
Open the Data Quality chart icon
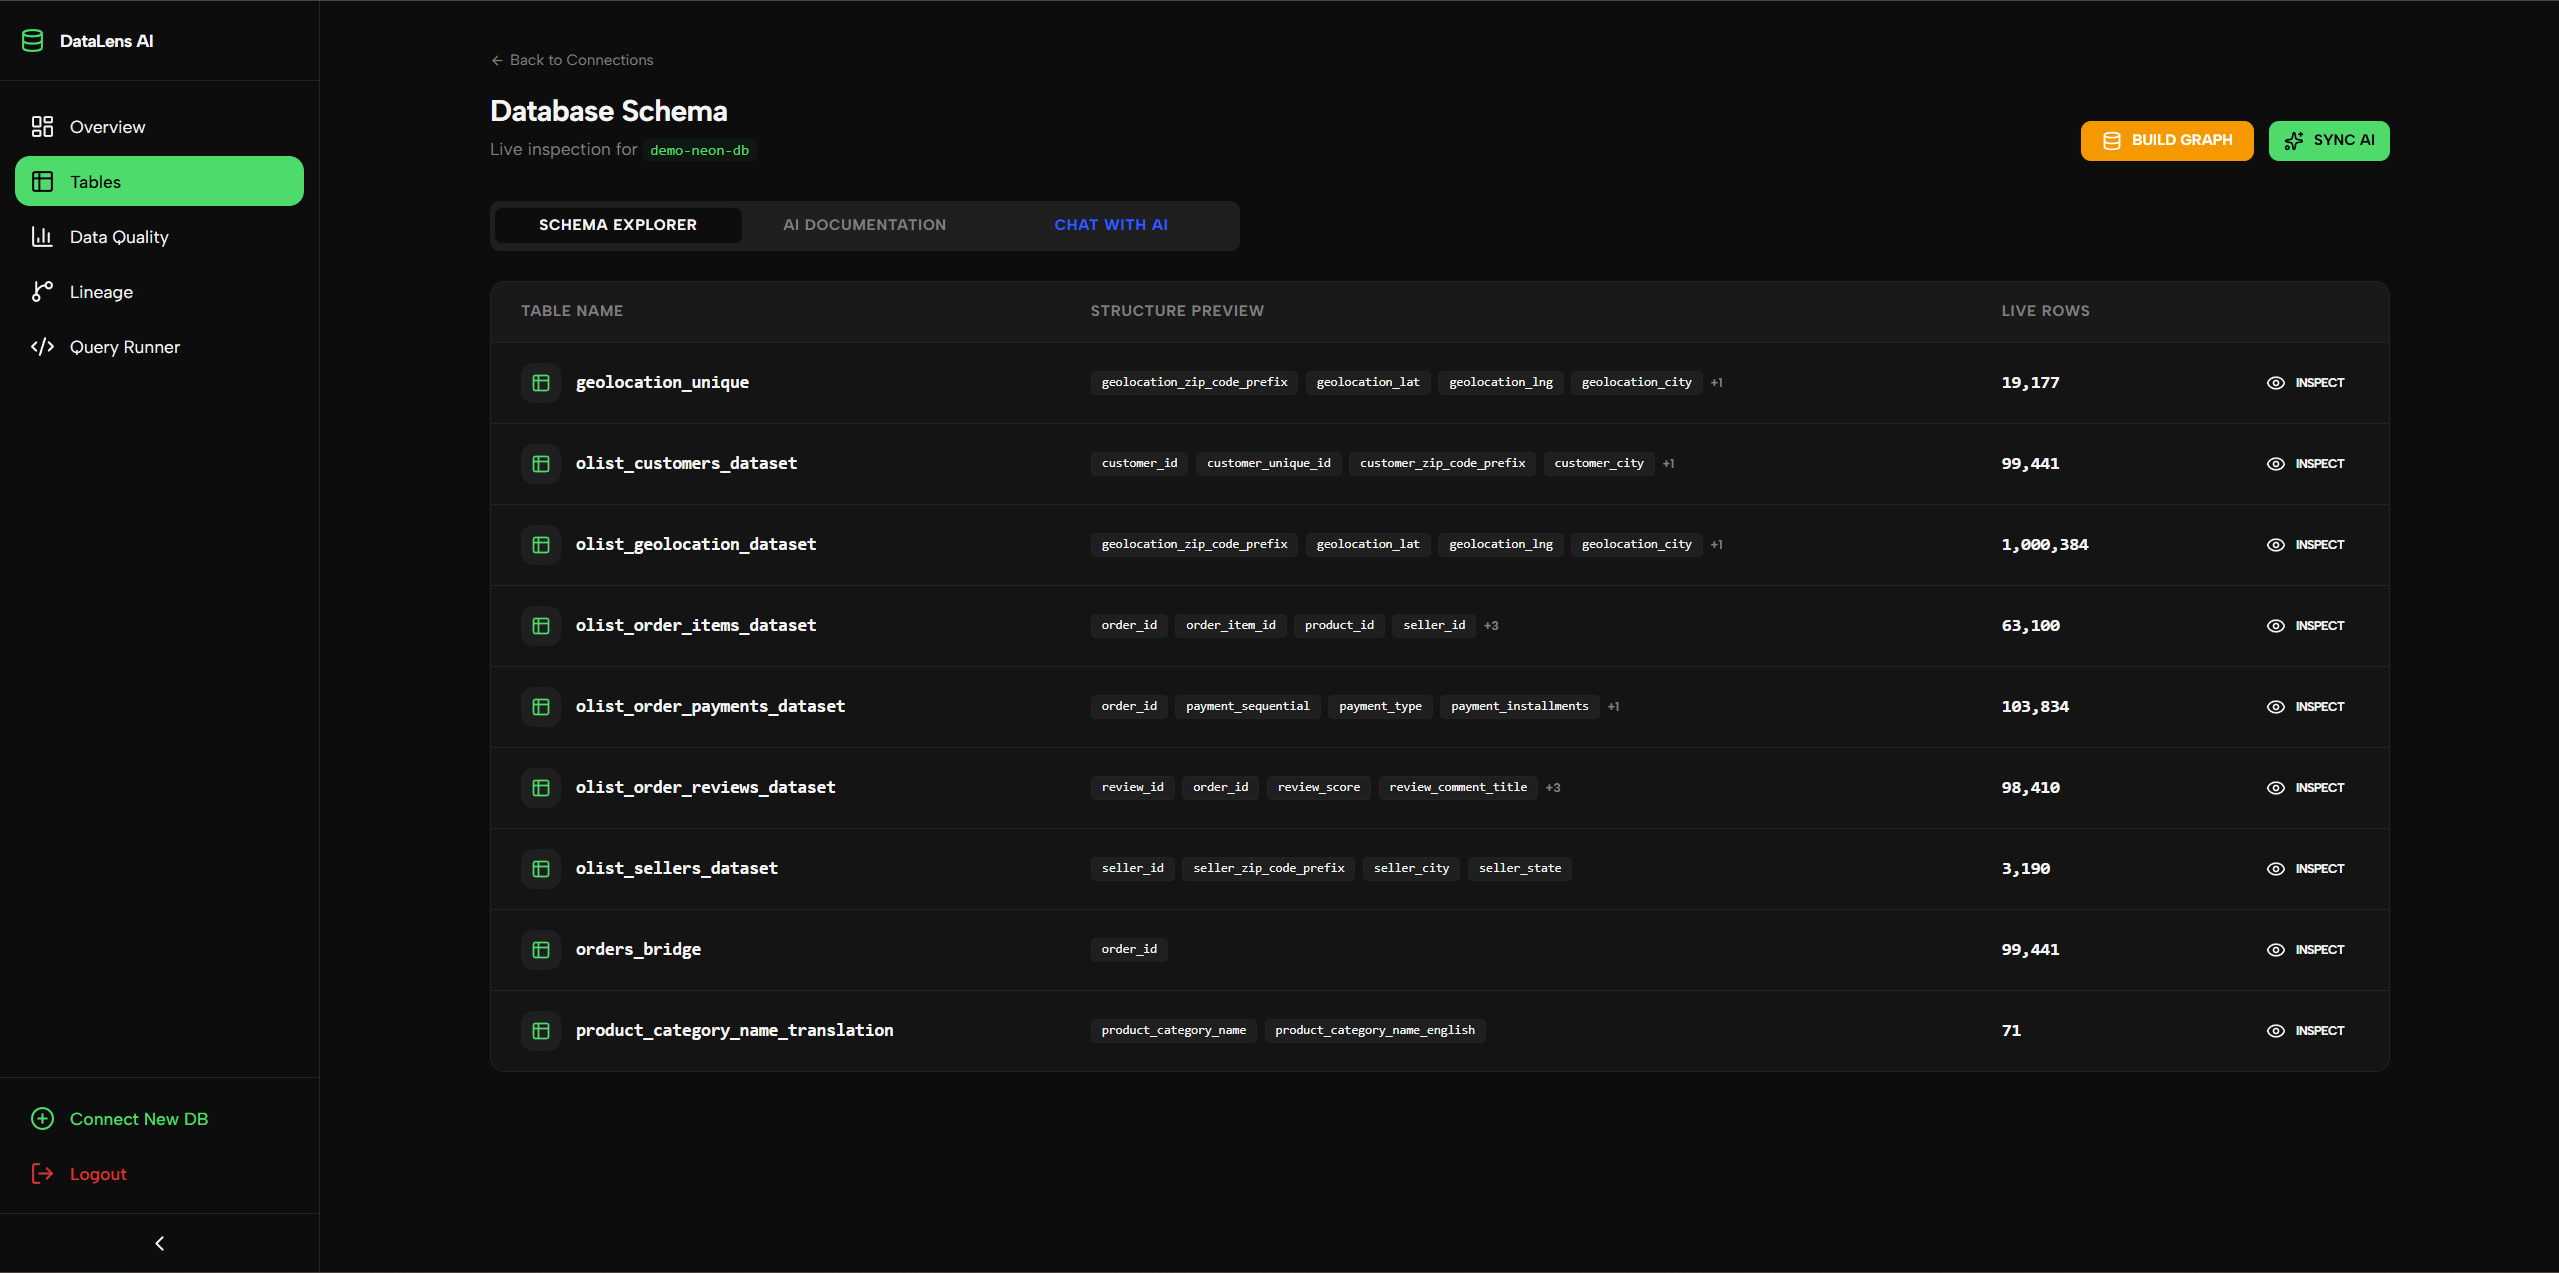point(41,236)
